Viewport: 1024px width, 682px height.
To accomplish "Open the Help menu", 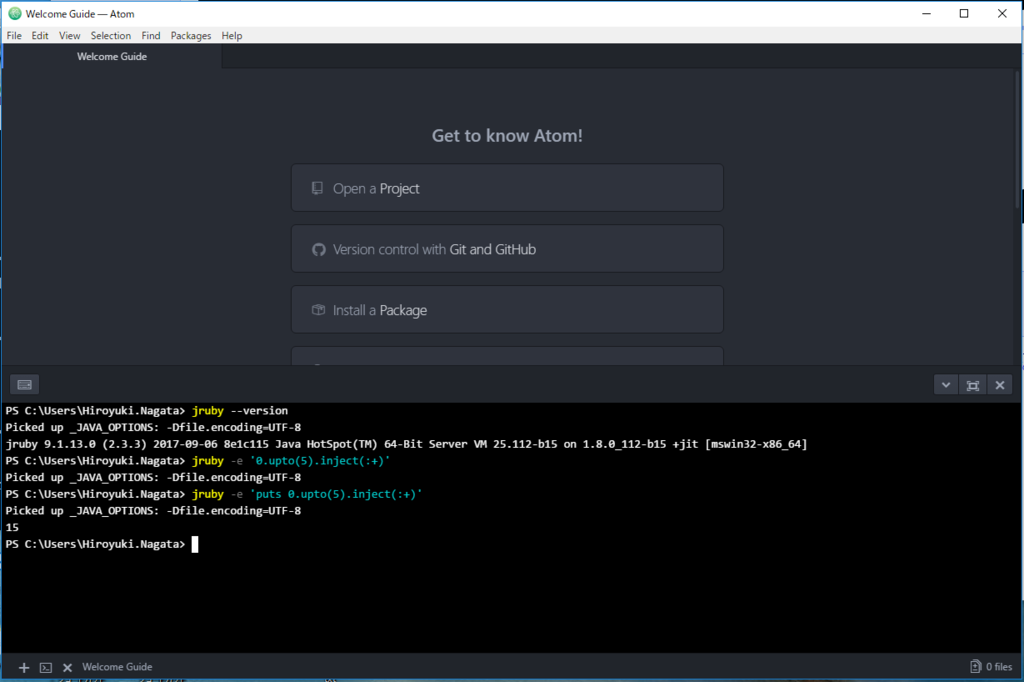I will click(231, 36).
